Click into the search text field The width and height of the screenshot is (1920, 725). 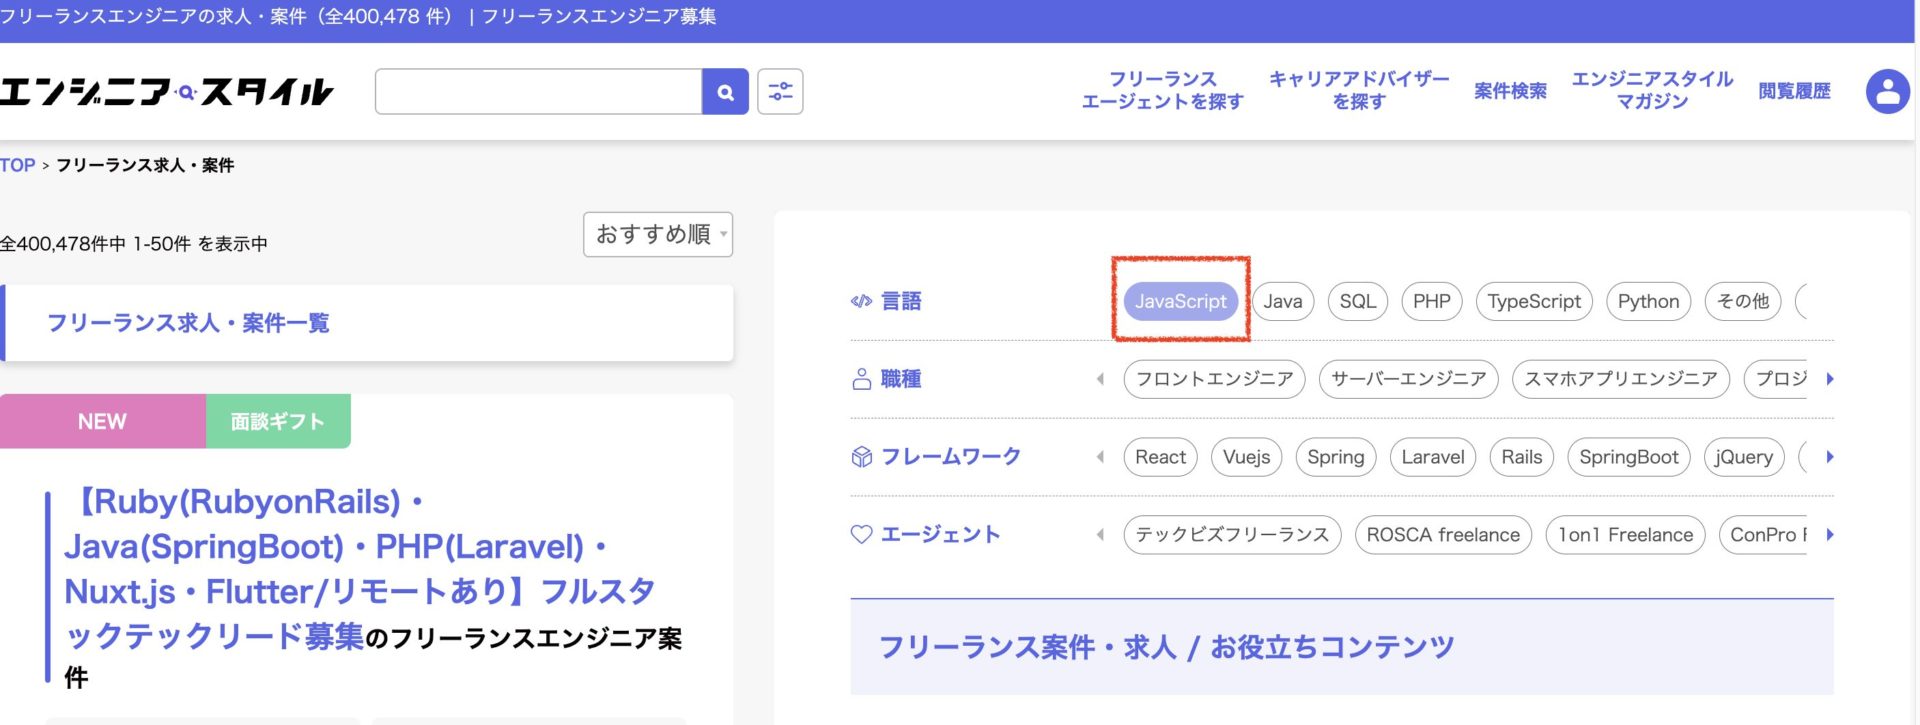pos(538,92)
